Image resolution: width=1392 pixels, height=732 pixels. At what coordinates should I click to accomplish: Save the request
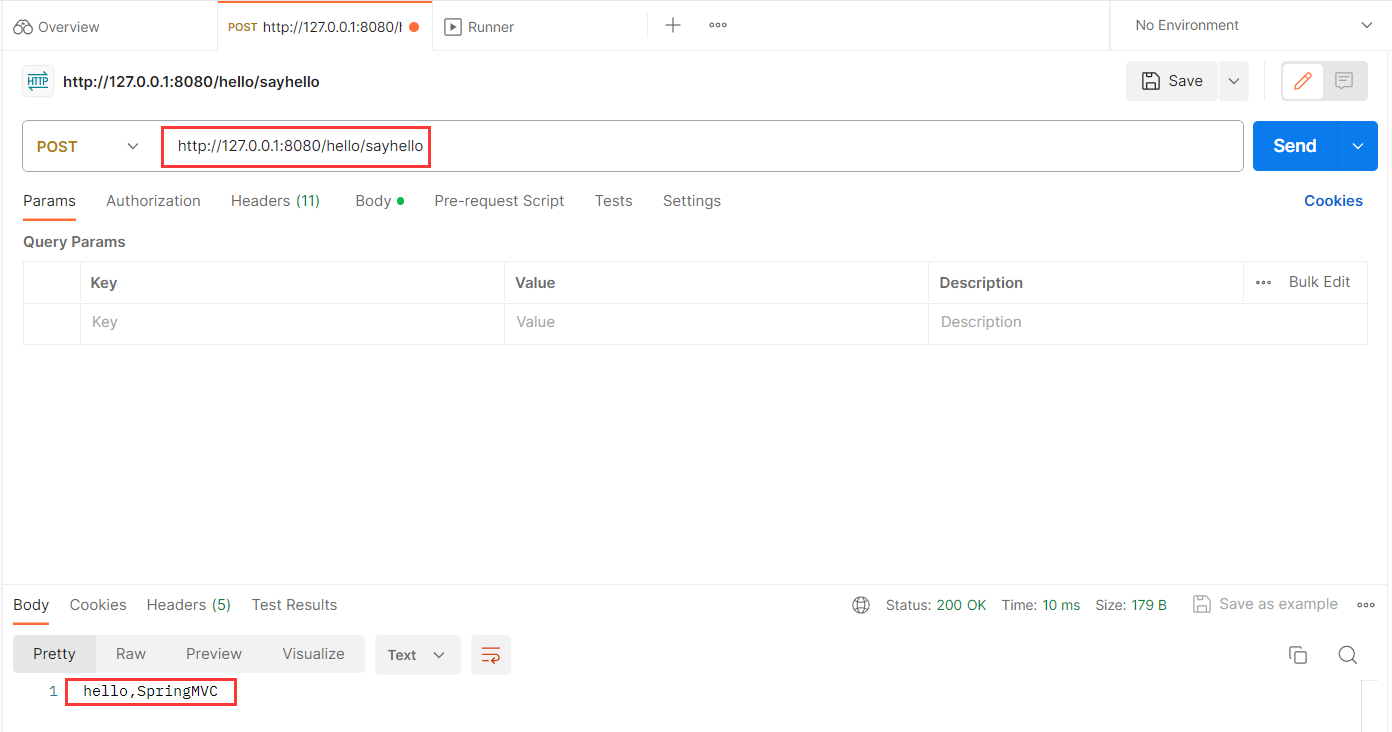coord(1172,81)
